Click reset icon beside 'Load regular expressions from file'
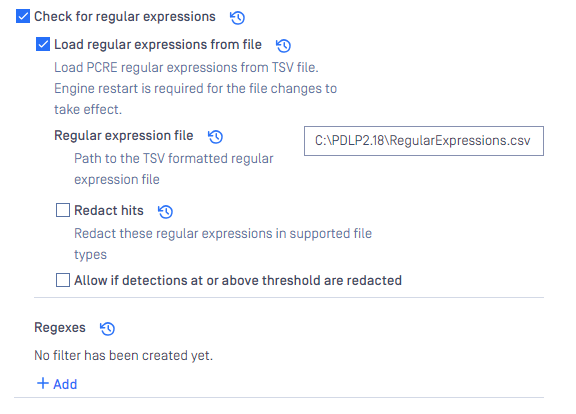This screenshot has width=576, height=414. 283,46
